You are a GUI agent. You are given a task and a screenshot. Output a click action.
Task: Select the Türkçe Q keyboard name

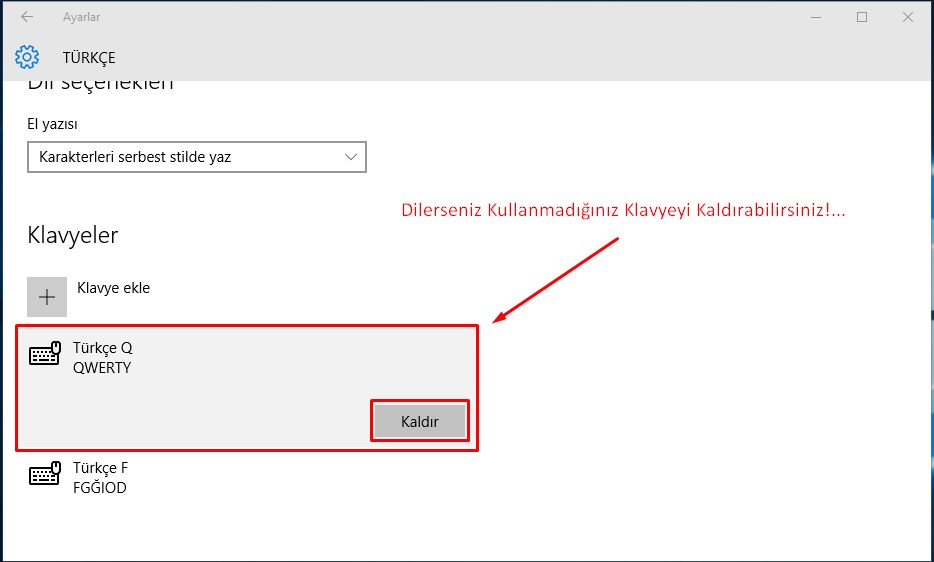pos(102,348)
